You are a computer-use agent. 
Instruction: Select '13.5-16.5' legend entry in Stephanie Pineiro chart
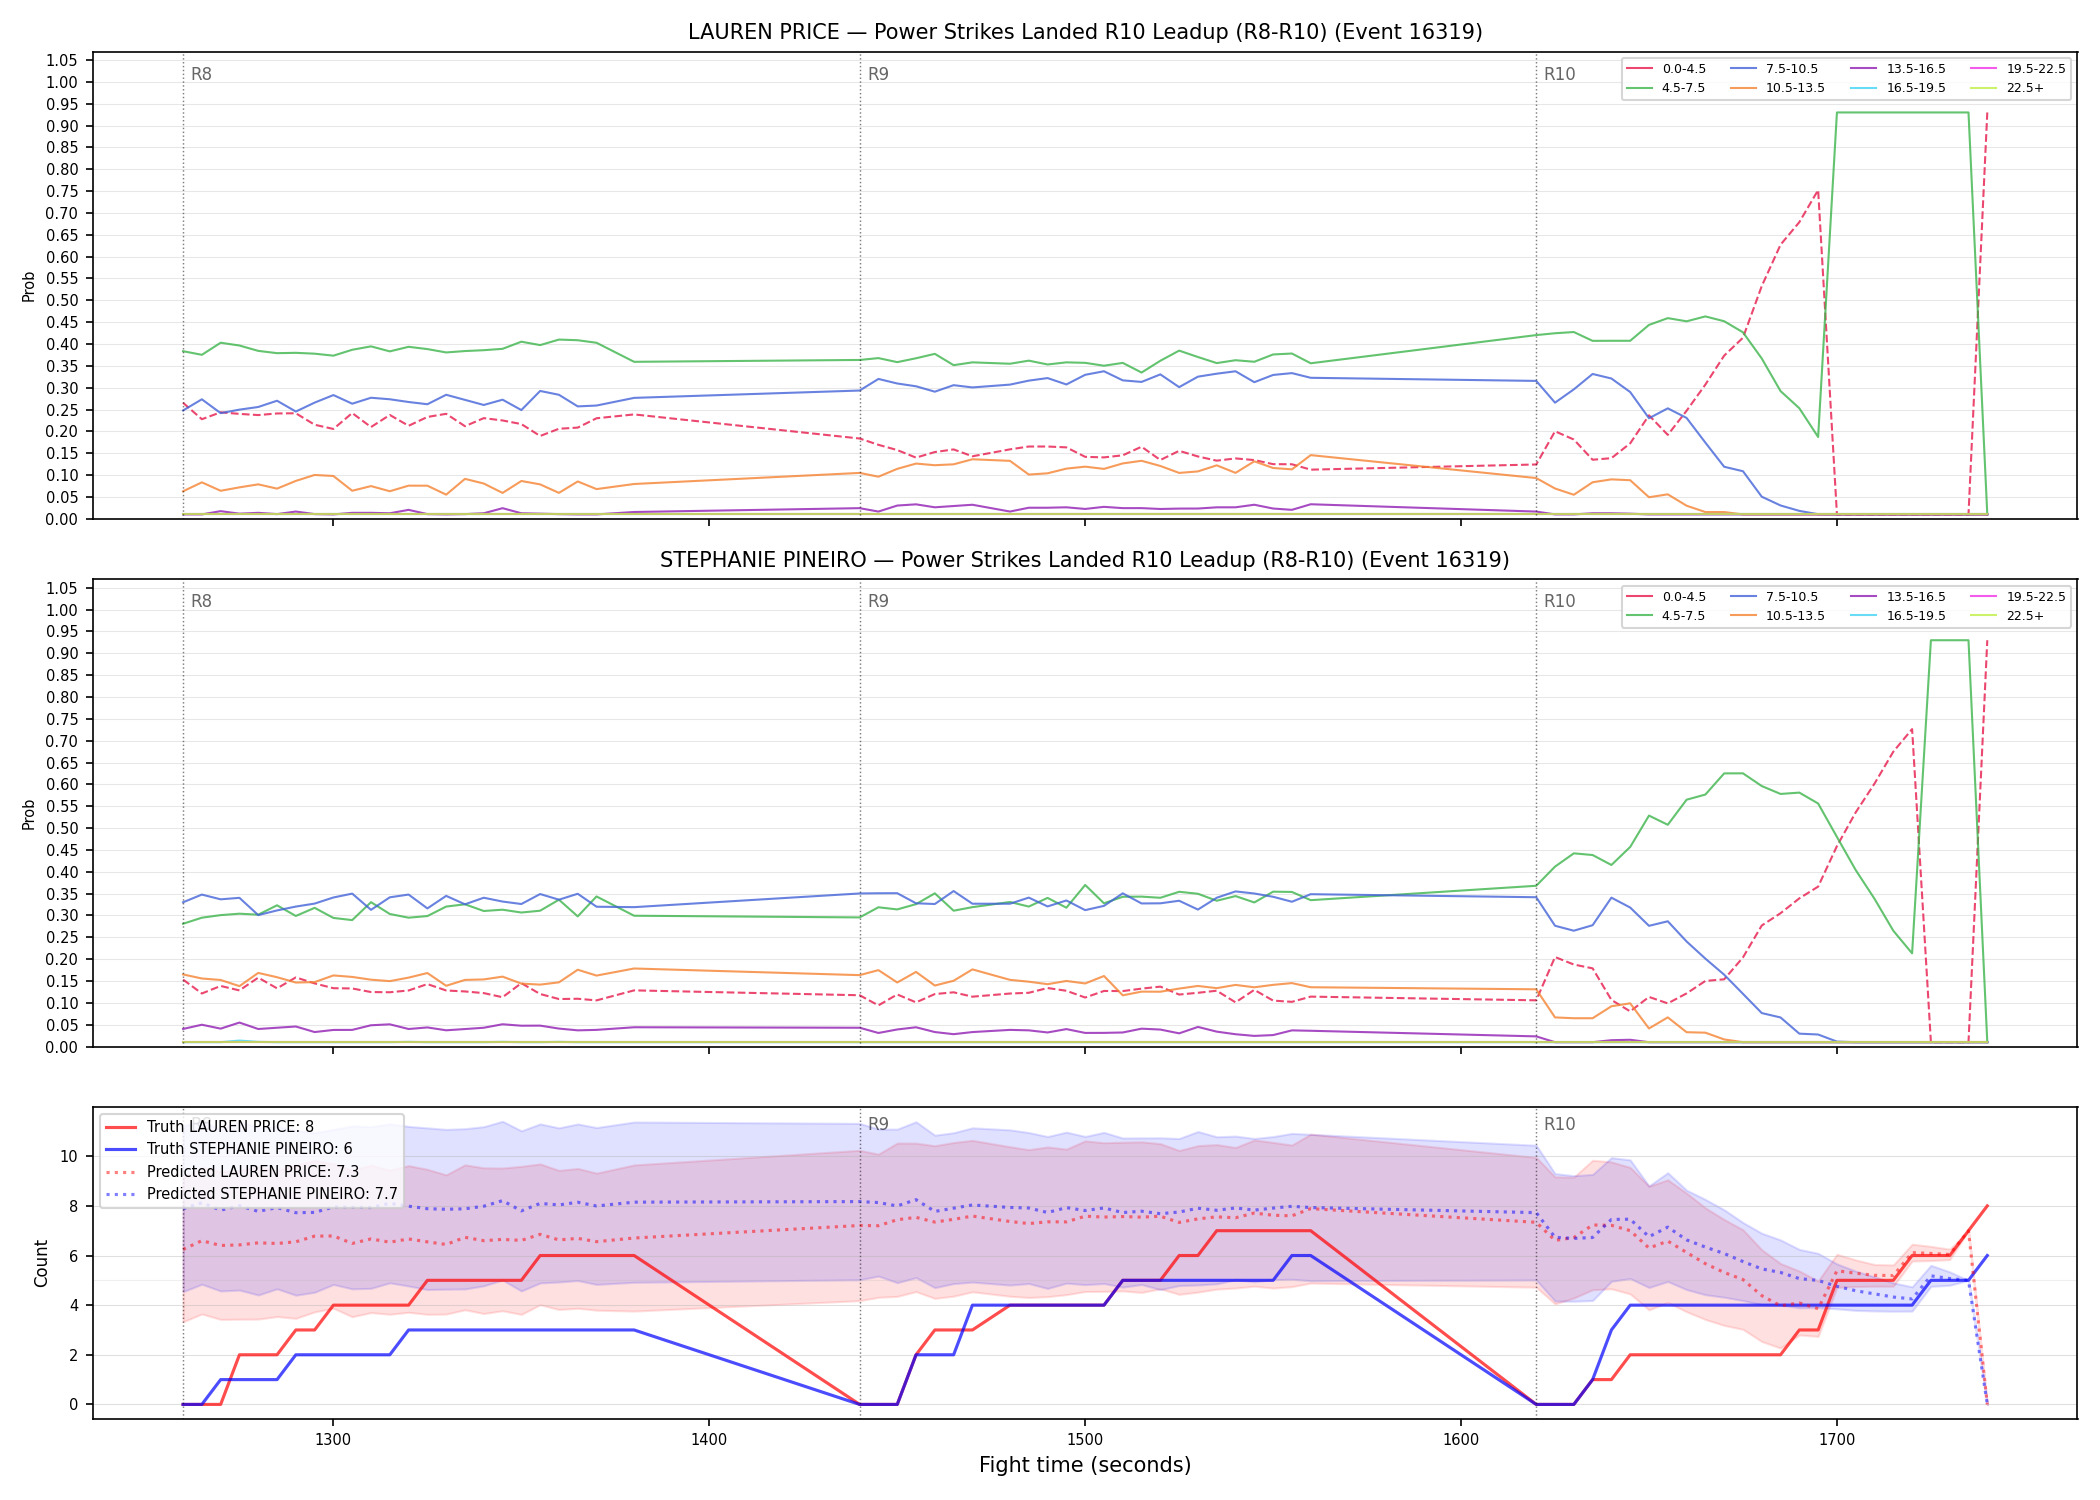click(1898, 597)
